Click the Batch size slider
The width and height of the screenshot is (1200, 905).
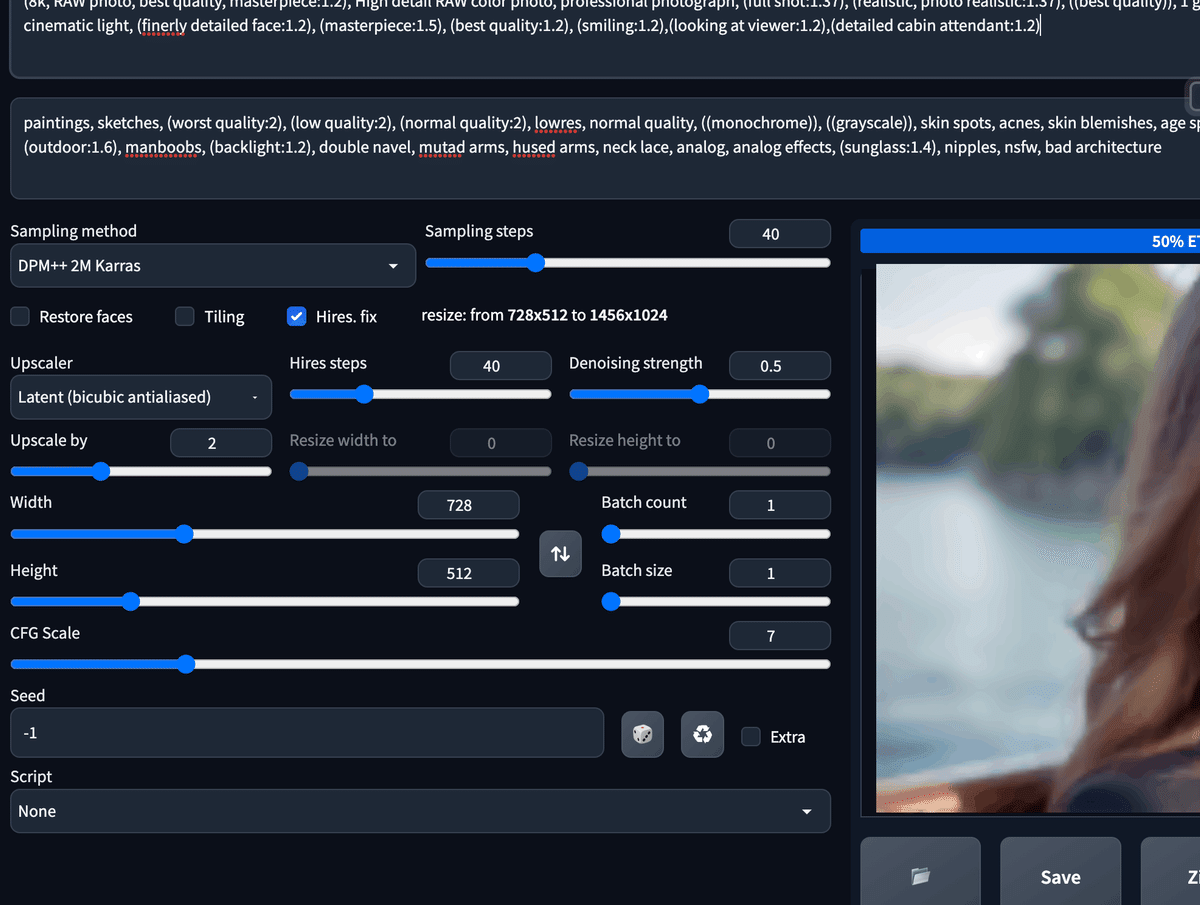click(716, 601)
